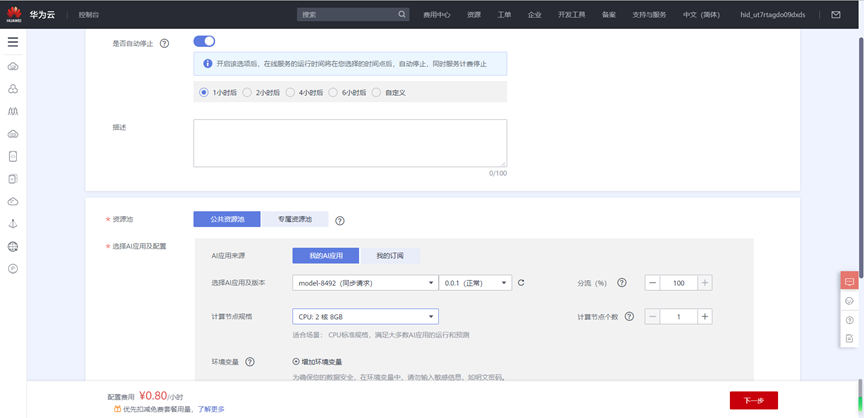Select the 6小时后 radio option
The width and height of the screenshot is (864, 418).
[333, 93]
